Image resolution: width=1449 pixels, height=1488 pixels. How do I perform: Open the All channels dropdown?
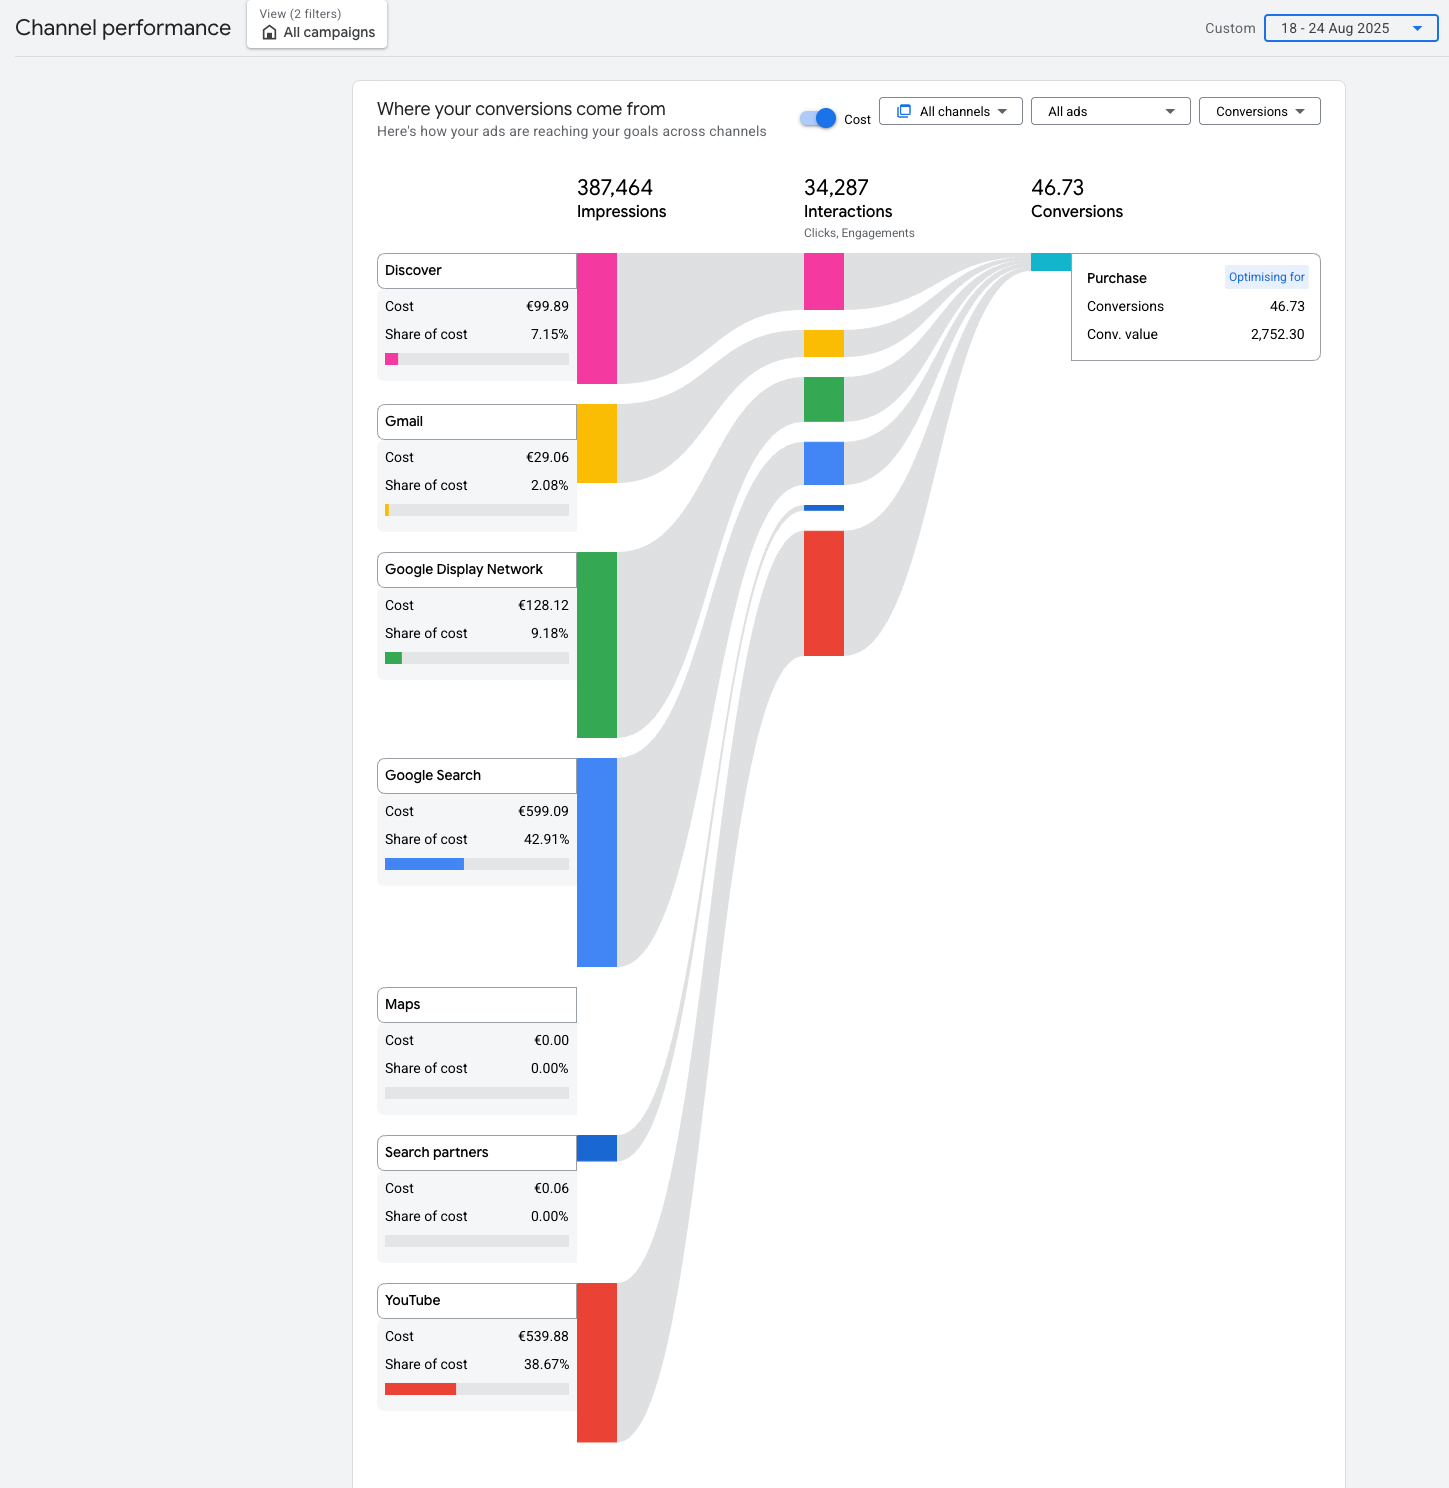[x=951, y=111]
